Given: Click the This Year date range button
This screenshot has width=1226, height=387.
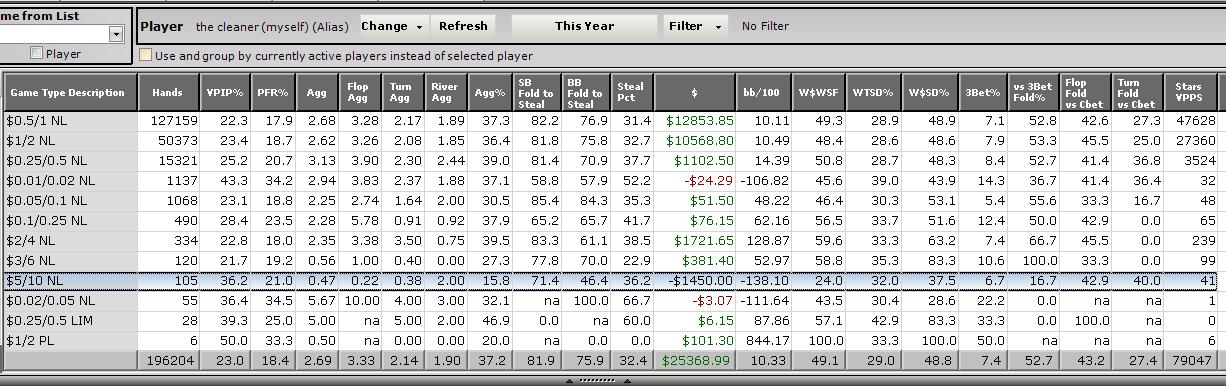Looking at the screenshot, I should (x=584, y=26).
